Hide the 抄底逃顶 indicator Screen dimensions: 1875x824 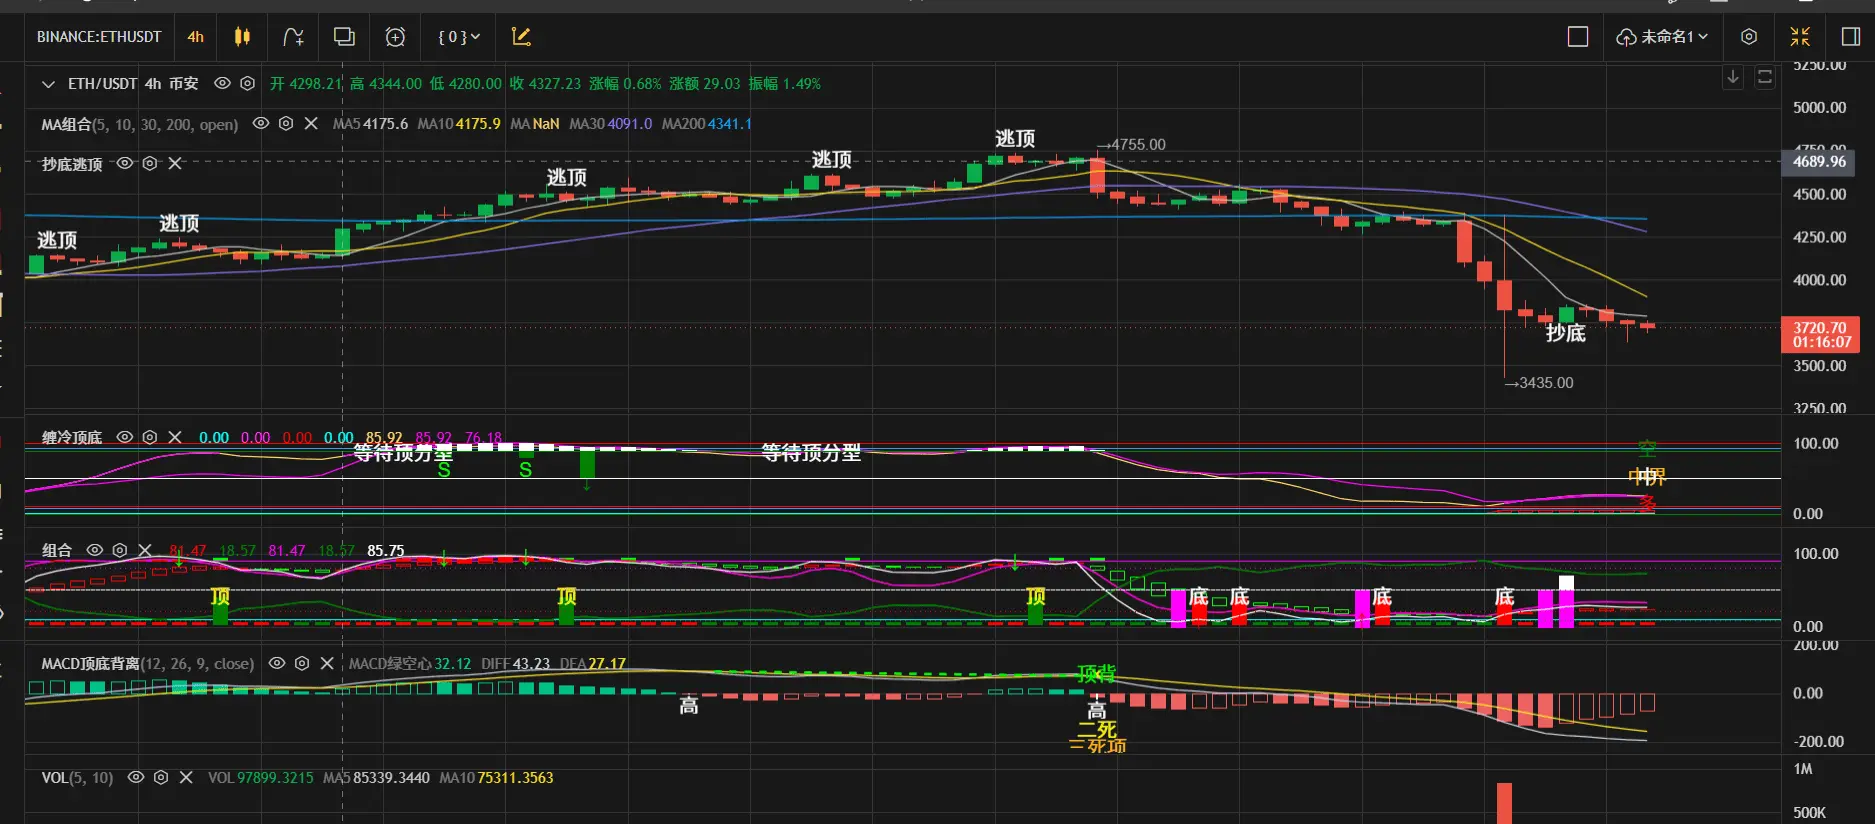pyautogui.click(x=125, y=163)
